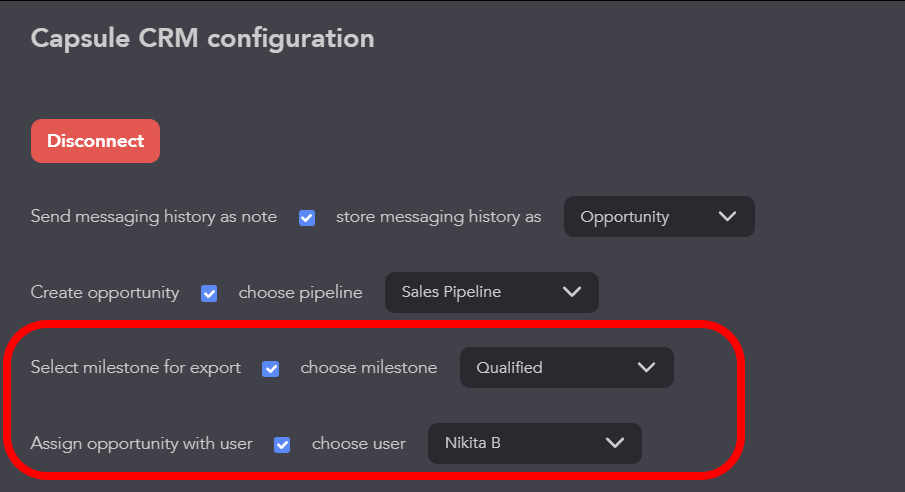Image resolution: width=905 pixels, height=492 pixels.
Task: Toggle the Send messaging history as note checkbox
Action: pyautogui.click(x=307, y=217)
